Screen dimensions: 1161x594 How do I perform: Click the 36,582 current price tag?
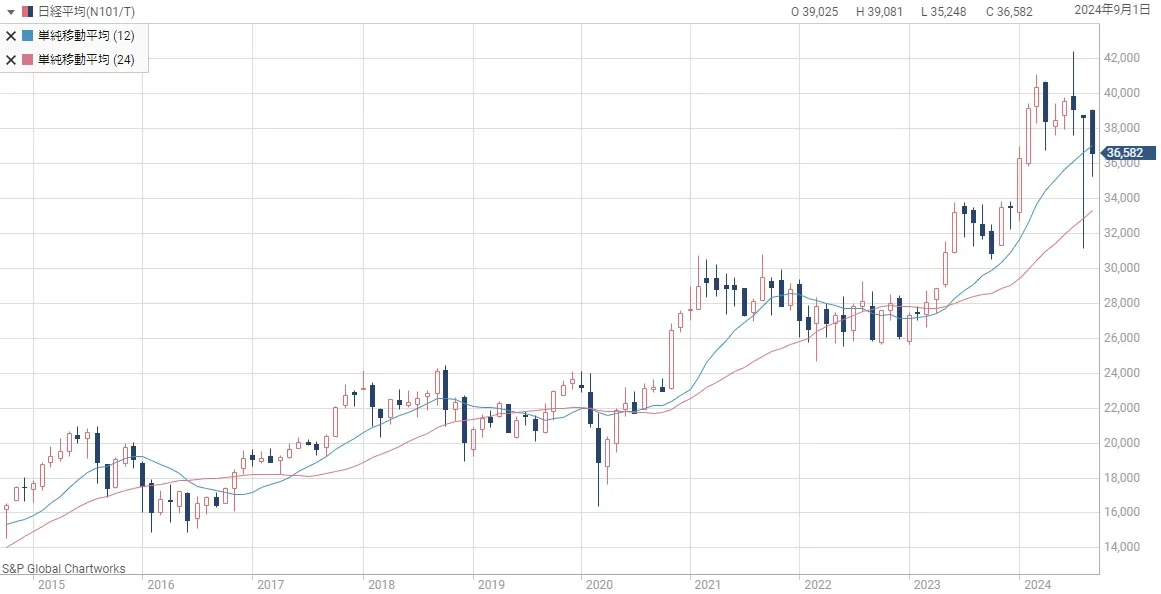(1128, 153)
